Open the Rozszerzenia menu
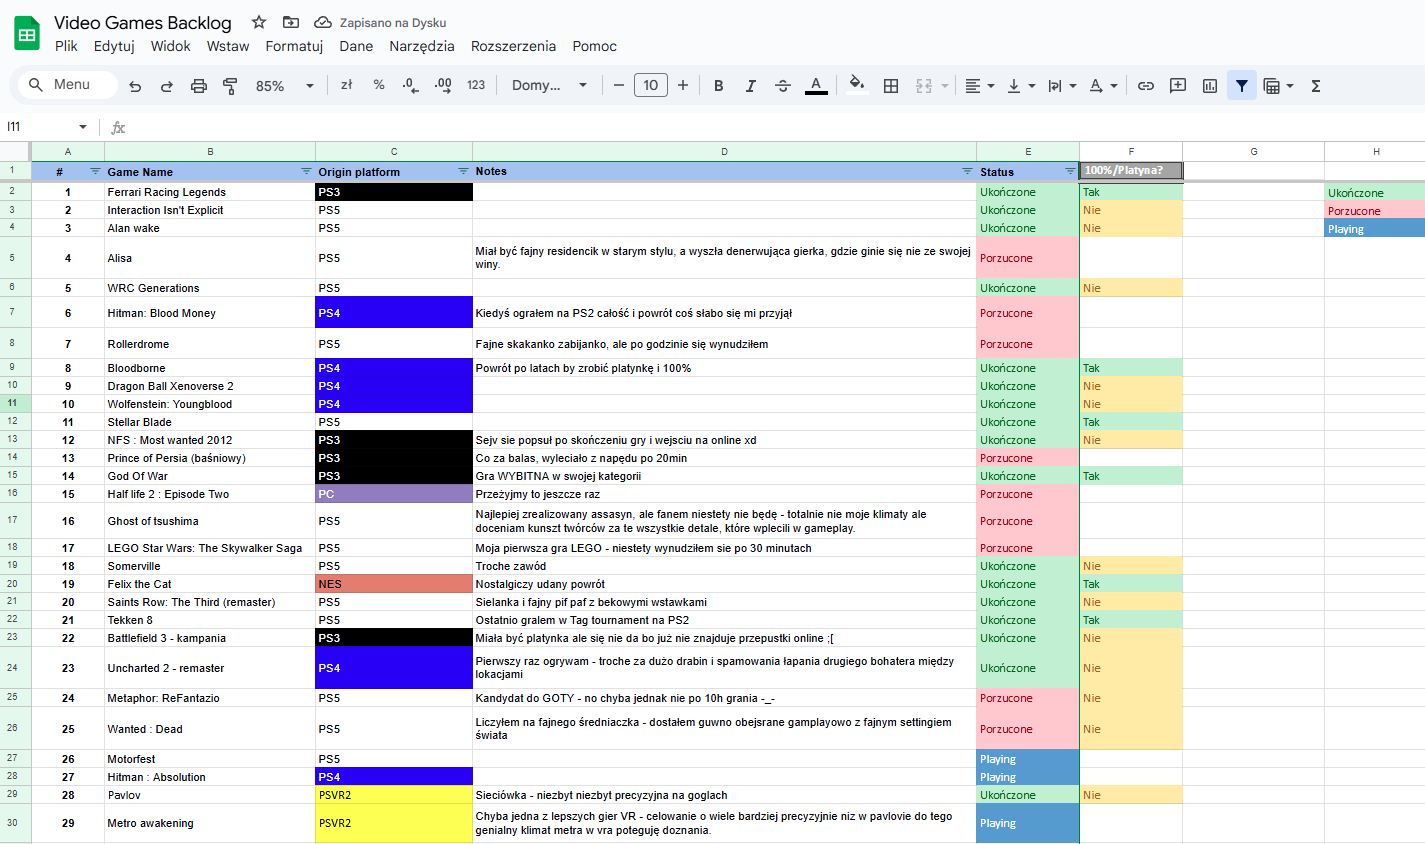1425x844 pixels. [x=513, y=46]
